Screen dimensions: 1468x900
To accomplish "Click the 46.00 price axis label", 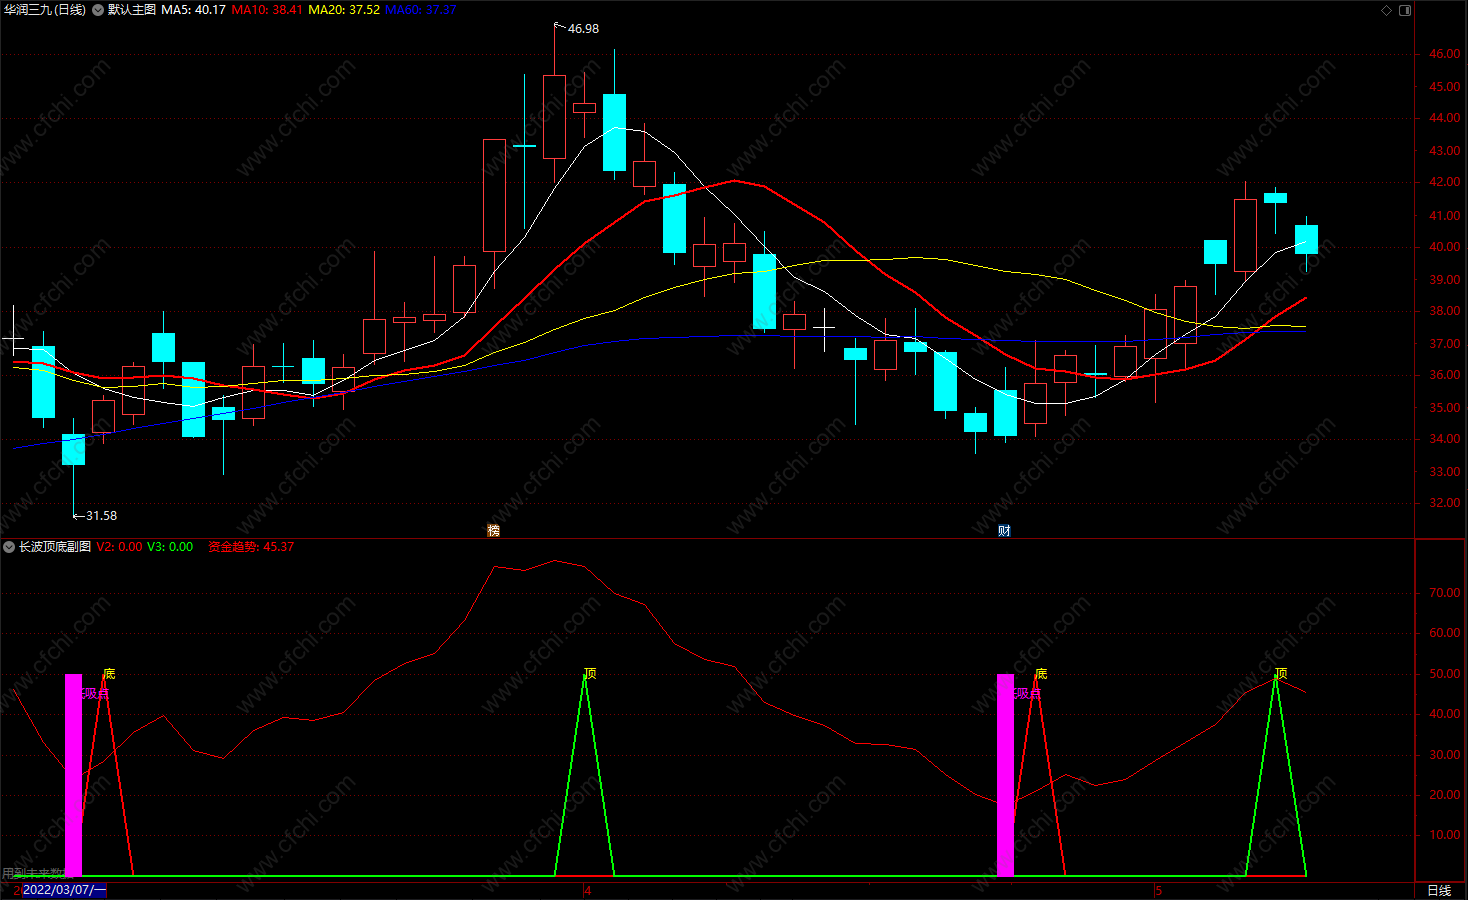I will tap(1444, 55).
